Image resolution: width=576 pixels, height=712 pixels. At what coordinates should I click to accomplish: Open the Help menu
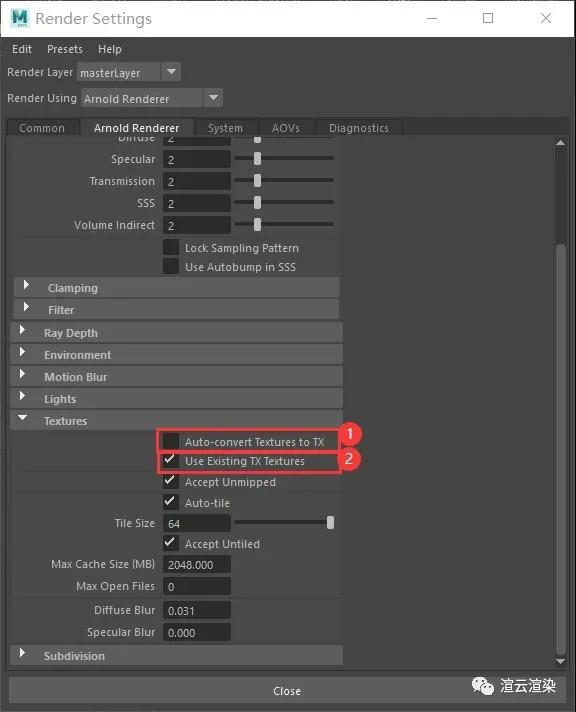(109, 49)
